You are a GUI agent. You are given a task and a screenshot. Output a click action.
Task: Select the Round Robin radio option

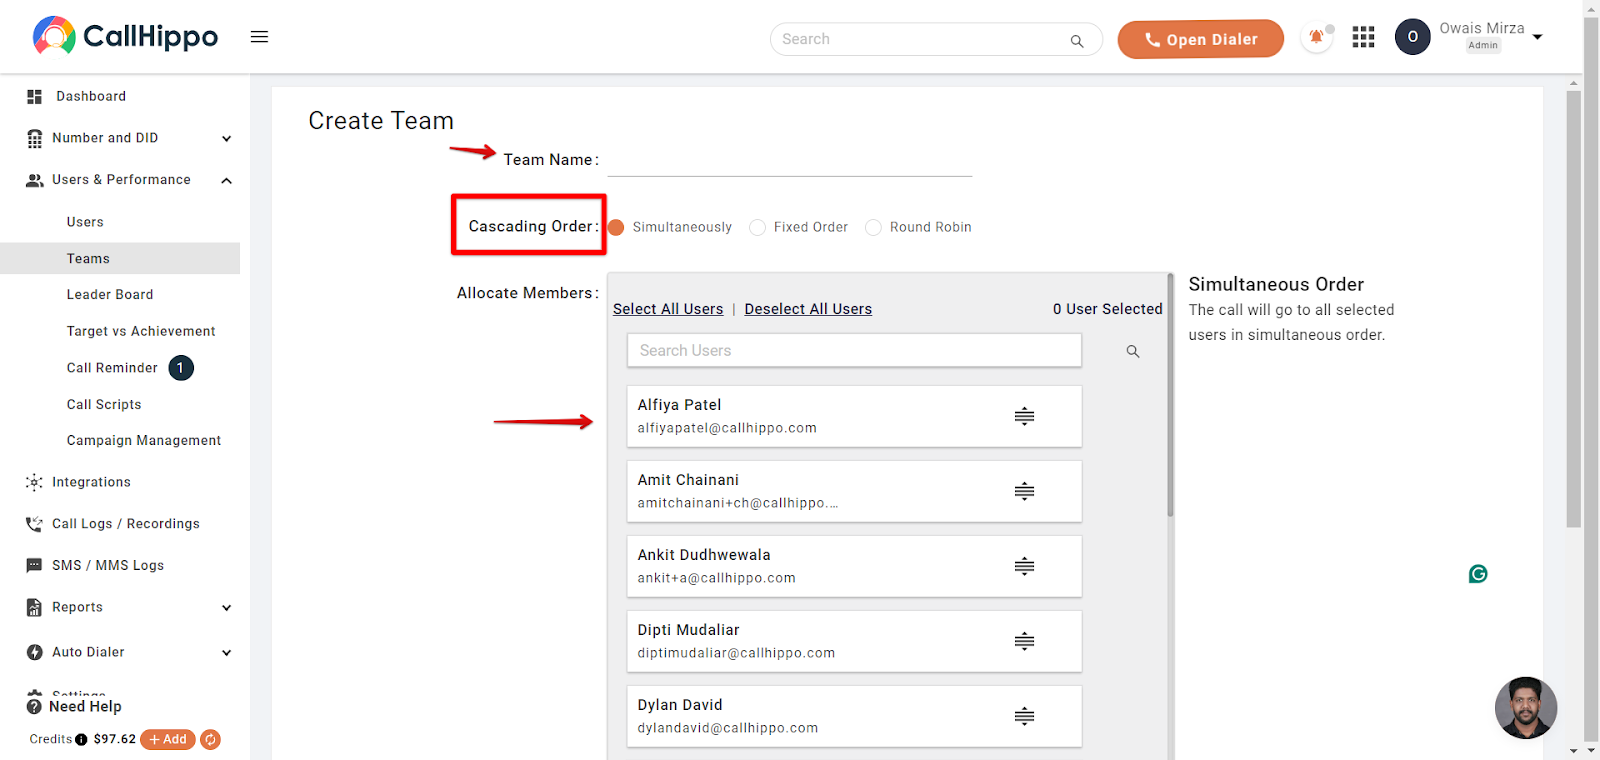(x=873, y=227)
